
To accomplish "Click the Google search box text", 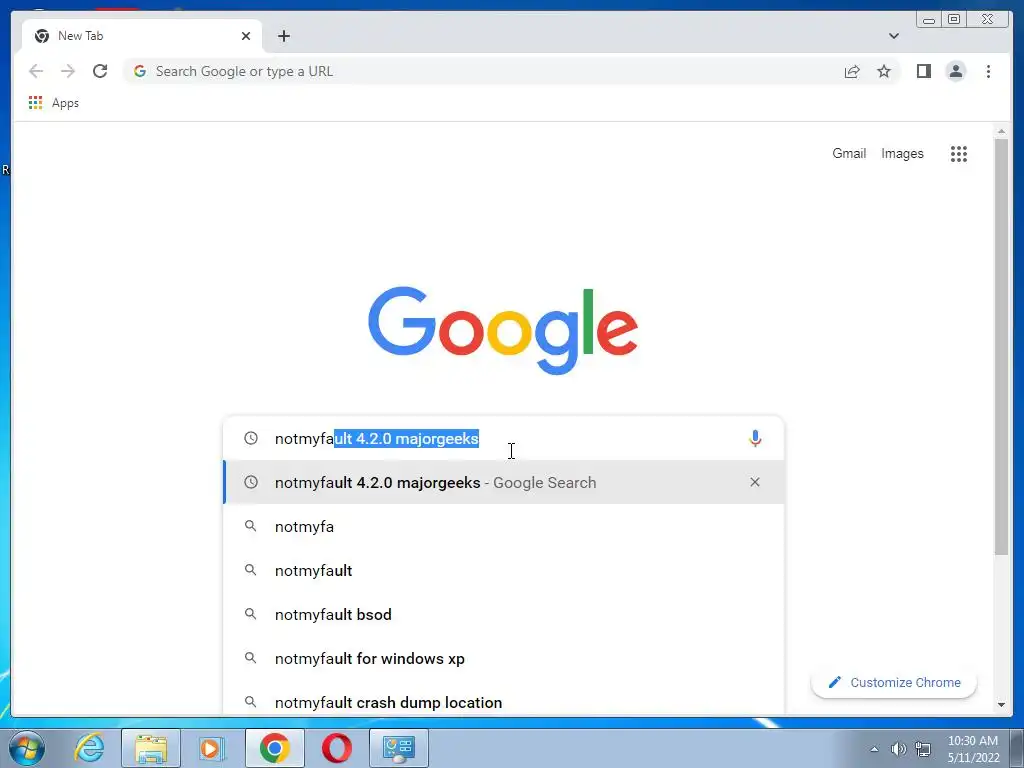I will point(376,438).
